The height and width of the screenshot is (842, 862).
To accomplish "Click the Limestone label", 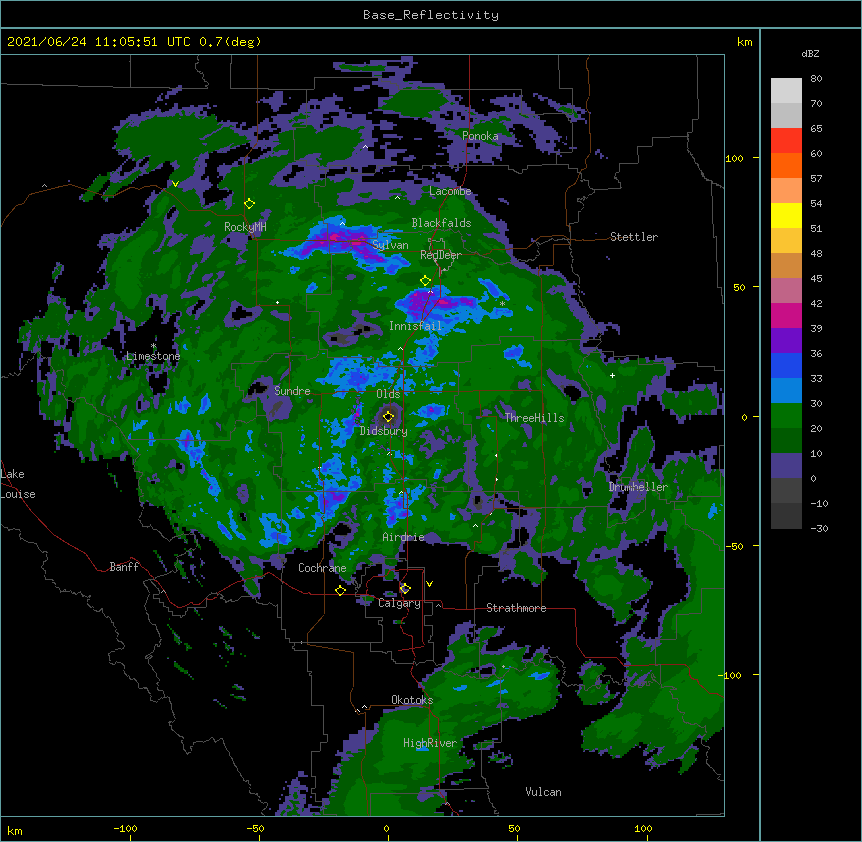I will [x=153, y=356].
